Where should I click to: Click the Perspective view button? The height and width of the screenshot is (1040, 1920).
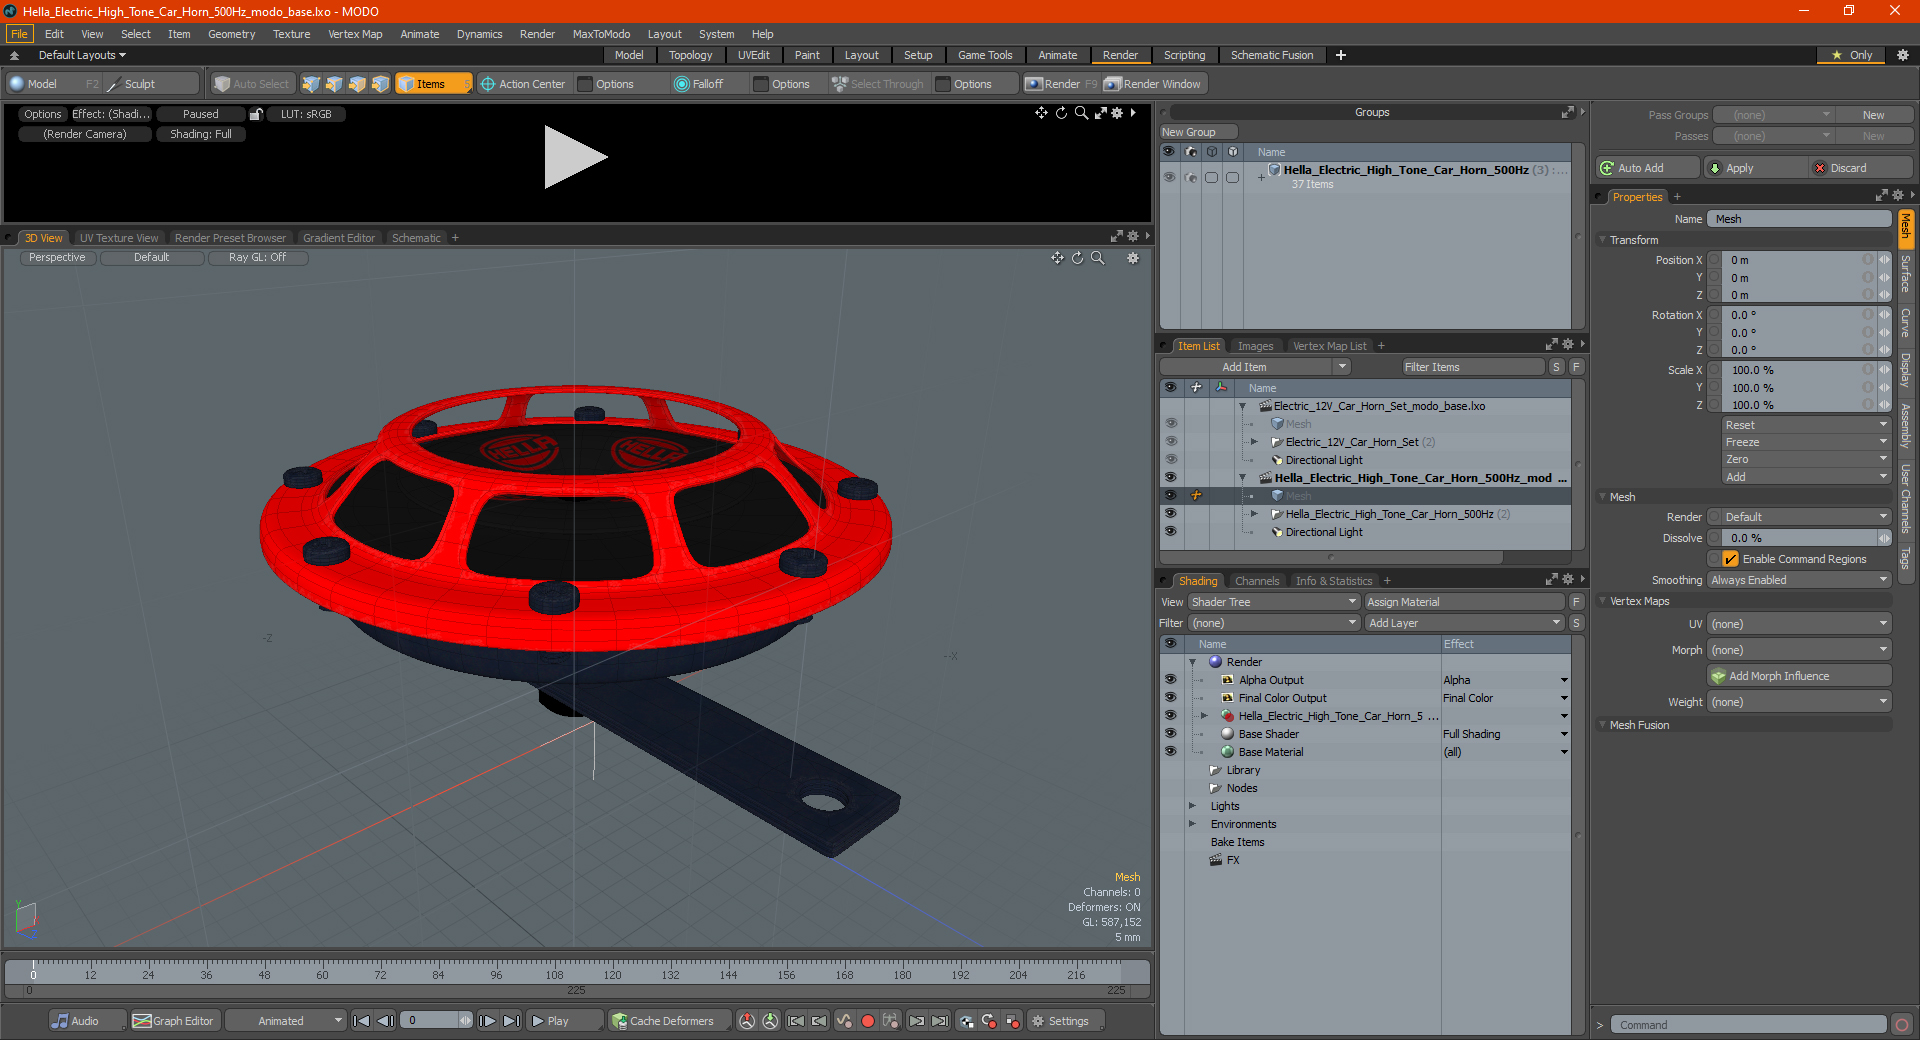(57, 258)
